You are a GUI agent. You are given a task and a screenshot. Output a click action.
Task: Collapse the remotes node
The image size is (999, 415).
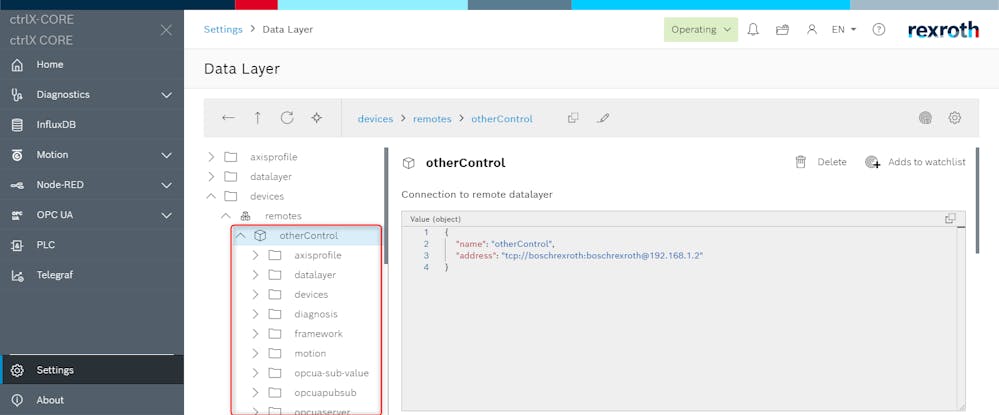click(226, 216)
